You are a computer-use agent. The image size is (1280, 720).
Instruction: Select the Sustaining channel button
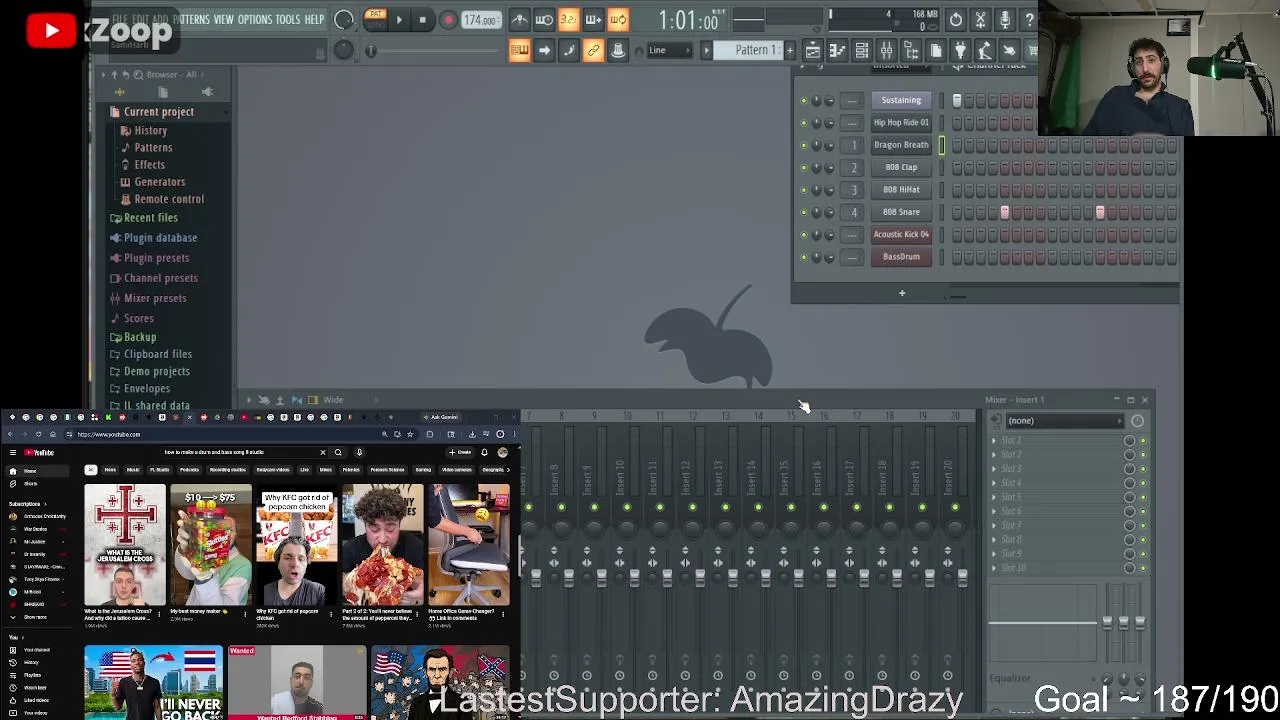point(901,100)
